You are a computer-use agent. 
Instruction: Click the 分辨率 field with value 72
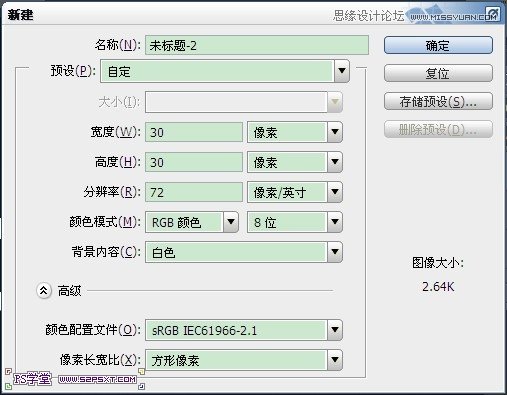tap(194, 192)
